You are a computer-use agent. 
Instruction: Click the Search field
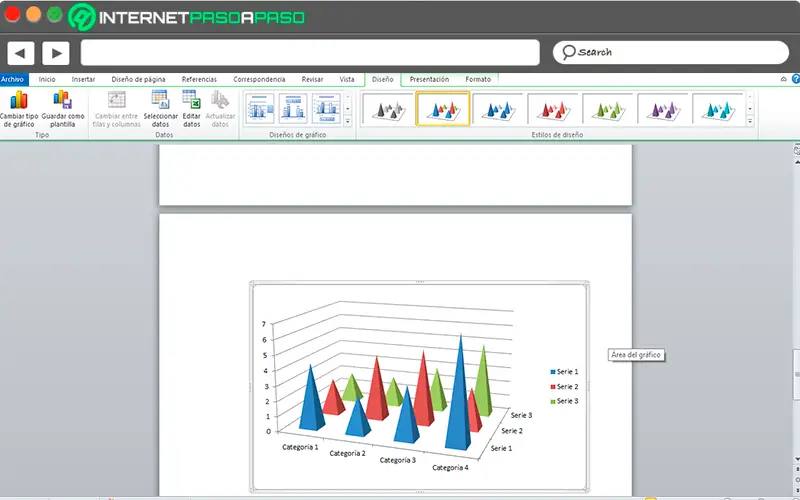[670, 53]
